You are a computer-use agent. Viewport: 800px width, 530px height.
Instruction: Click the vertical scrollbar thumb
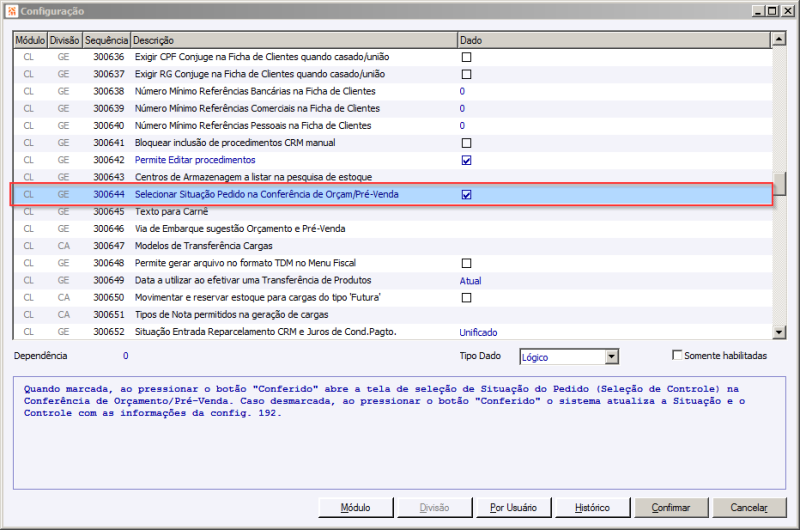pos(779,184)
